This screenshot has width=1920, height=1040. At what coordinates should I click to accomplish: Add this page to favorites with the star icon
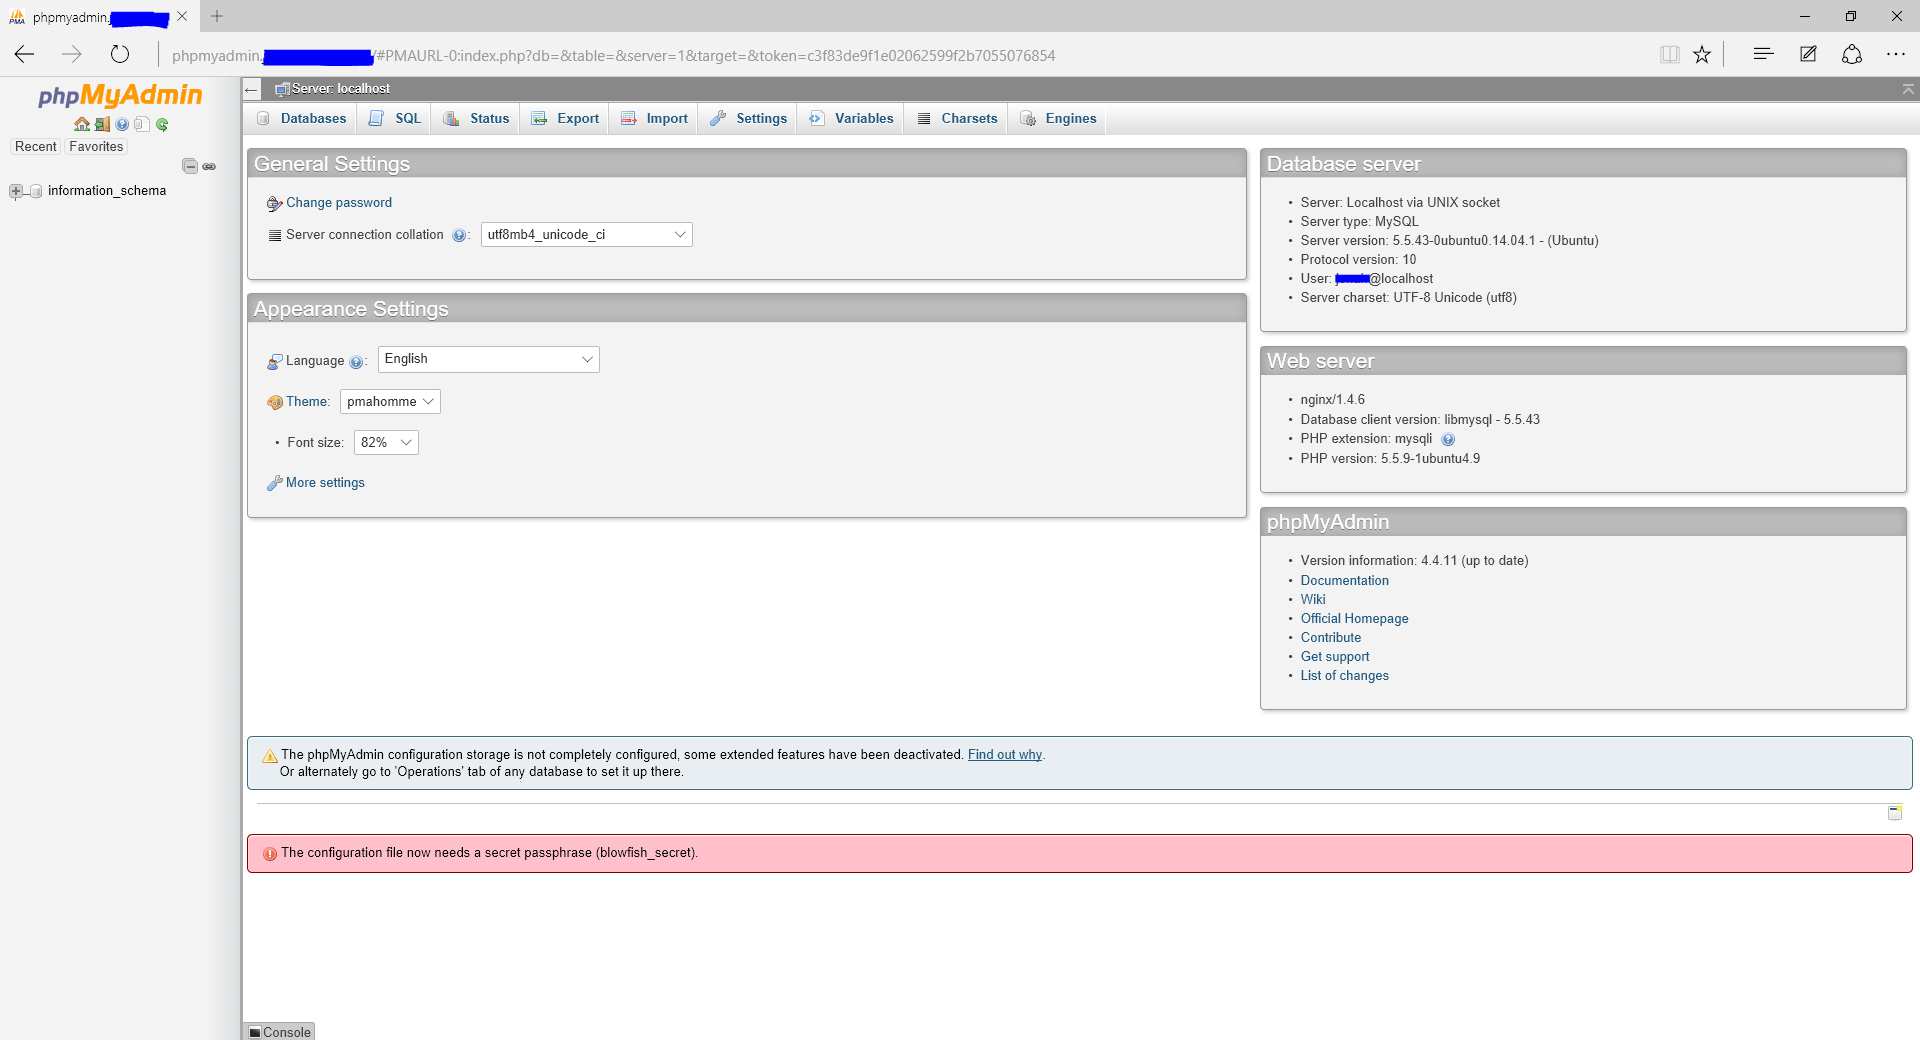click(1702, 54)
